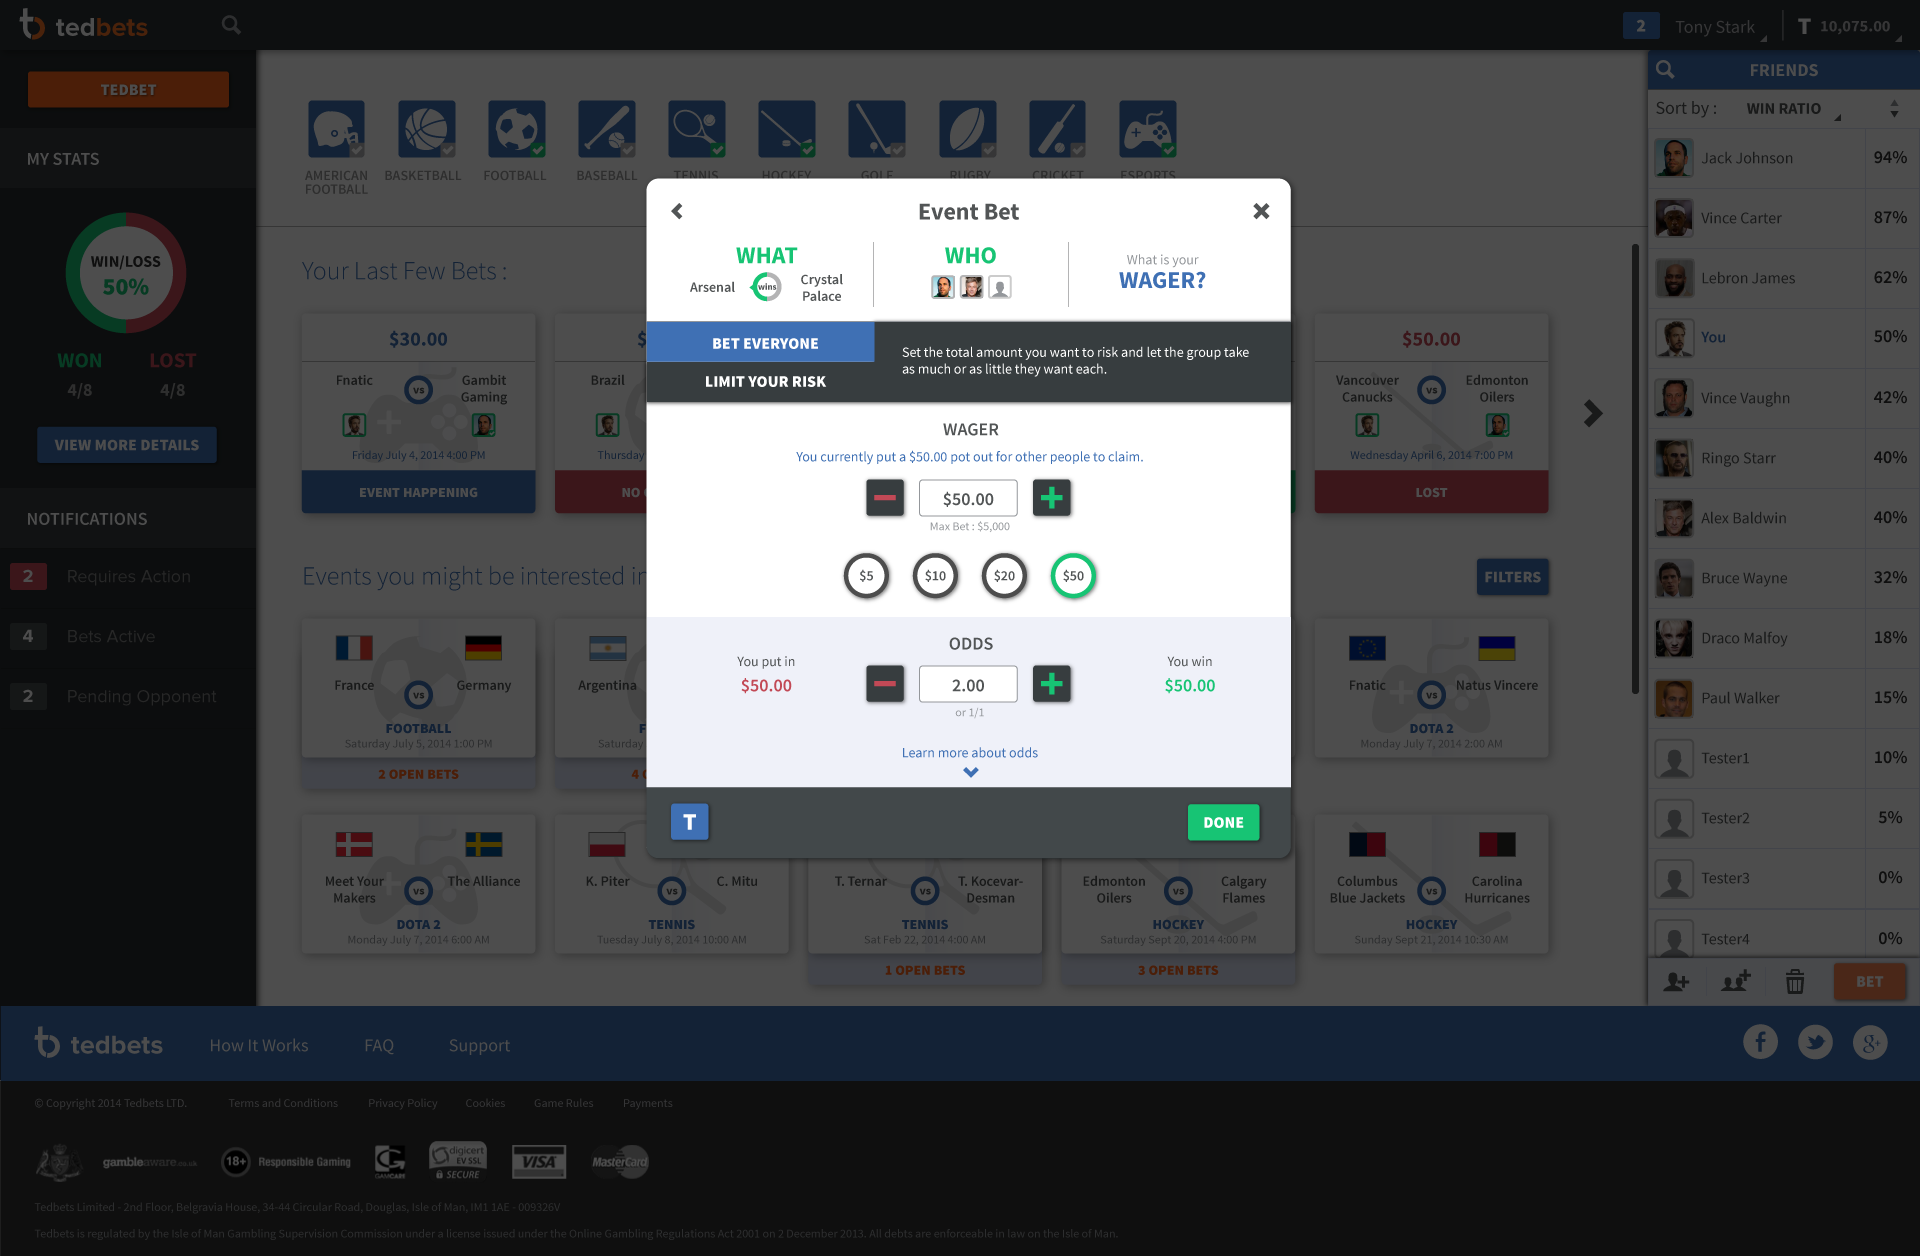Expand the Tony Stark user menu

[1714, 27]
